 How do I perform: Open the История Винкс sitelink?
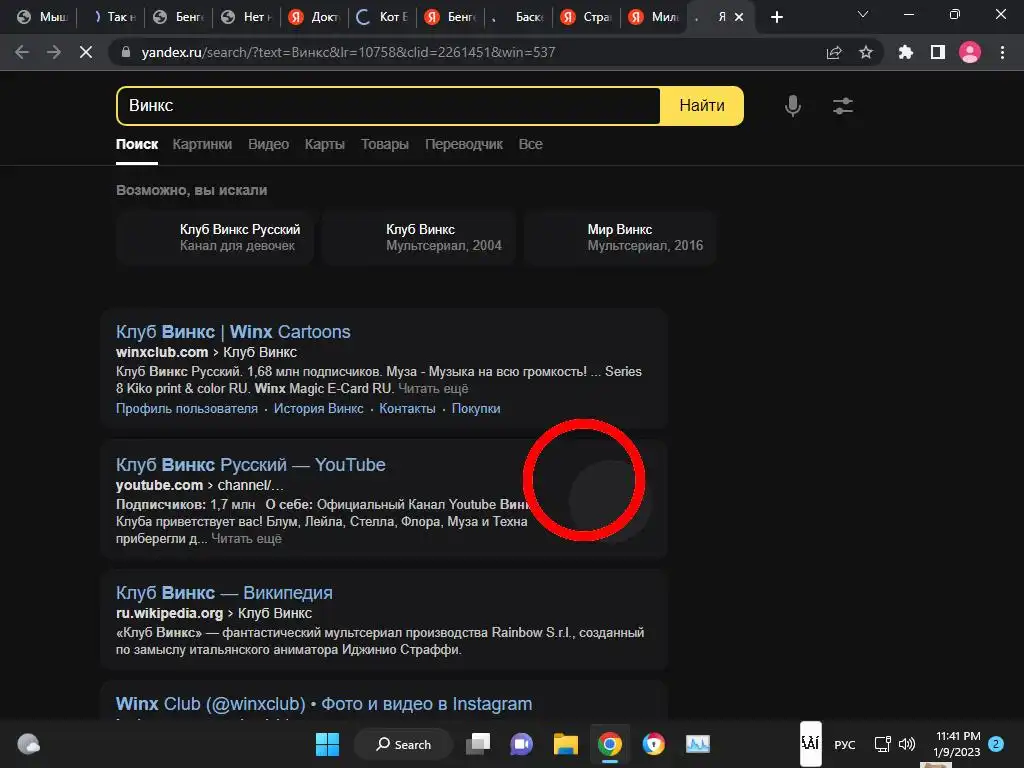pos(319,409)
